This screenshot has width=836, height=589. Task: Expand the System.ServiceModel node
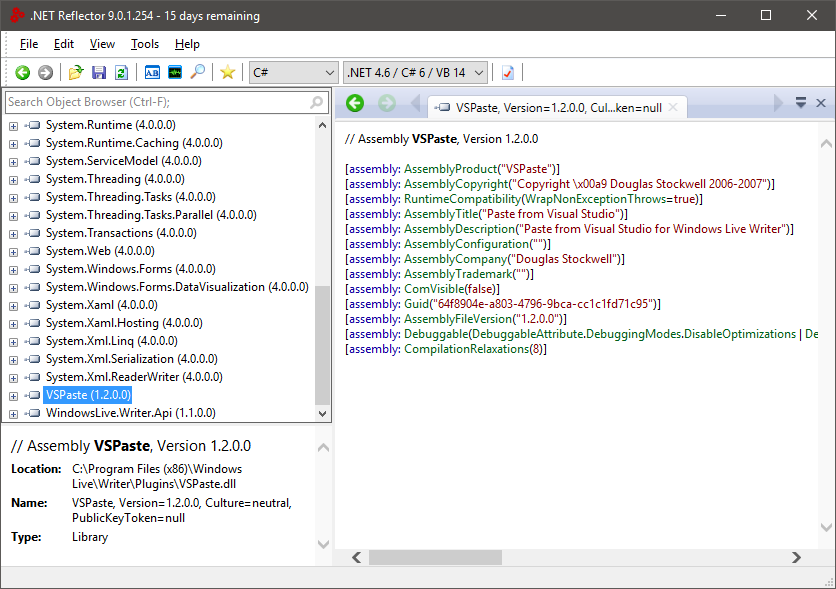[x=13, y=162]
